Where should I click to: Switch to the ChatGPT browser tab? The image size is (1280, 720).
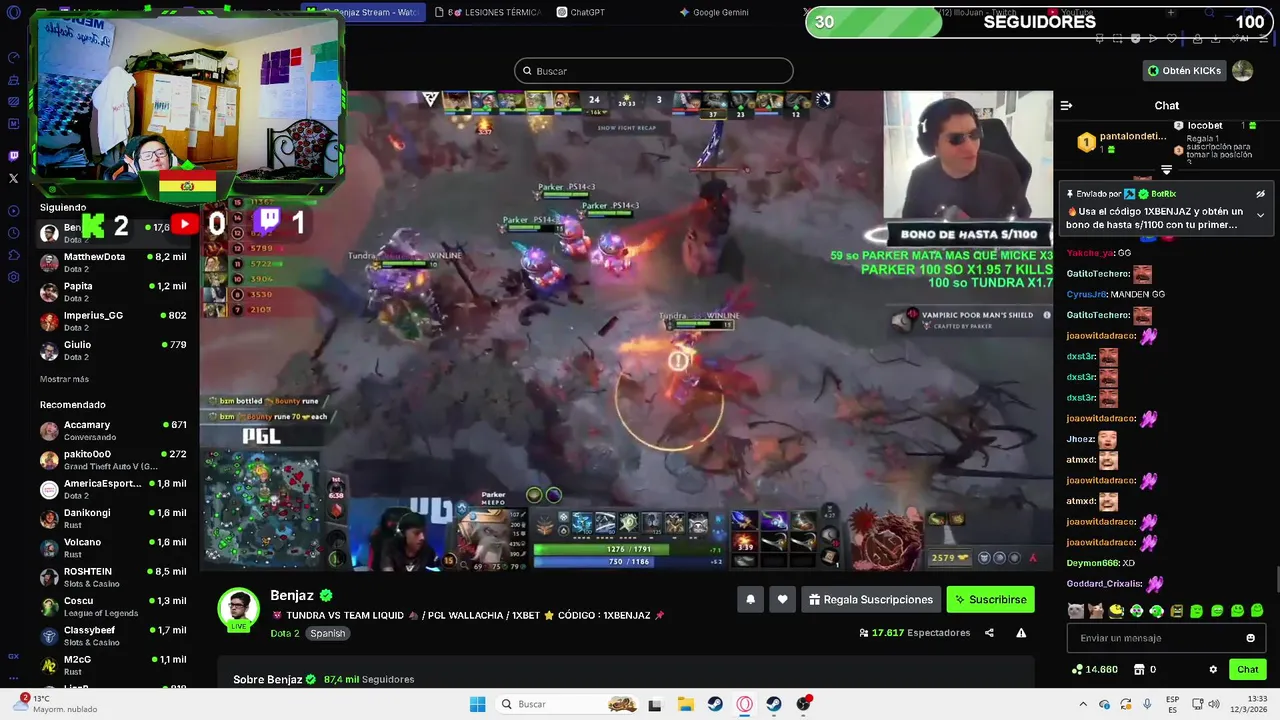(581, 12)
